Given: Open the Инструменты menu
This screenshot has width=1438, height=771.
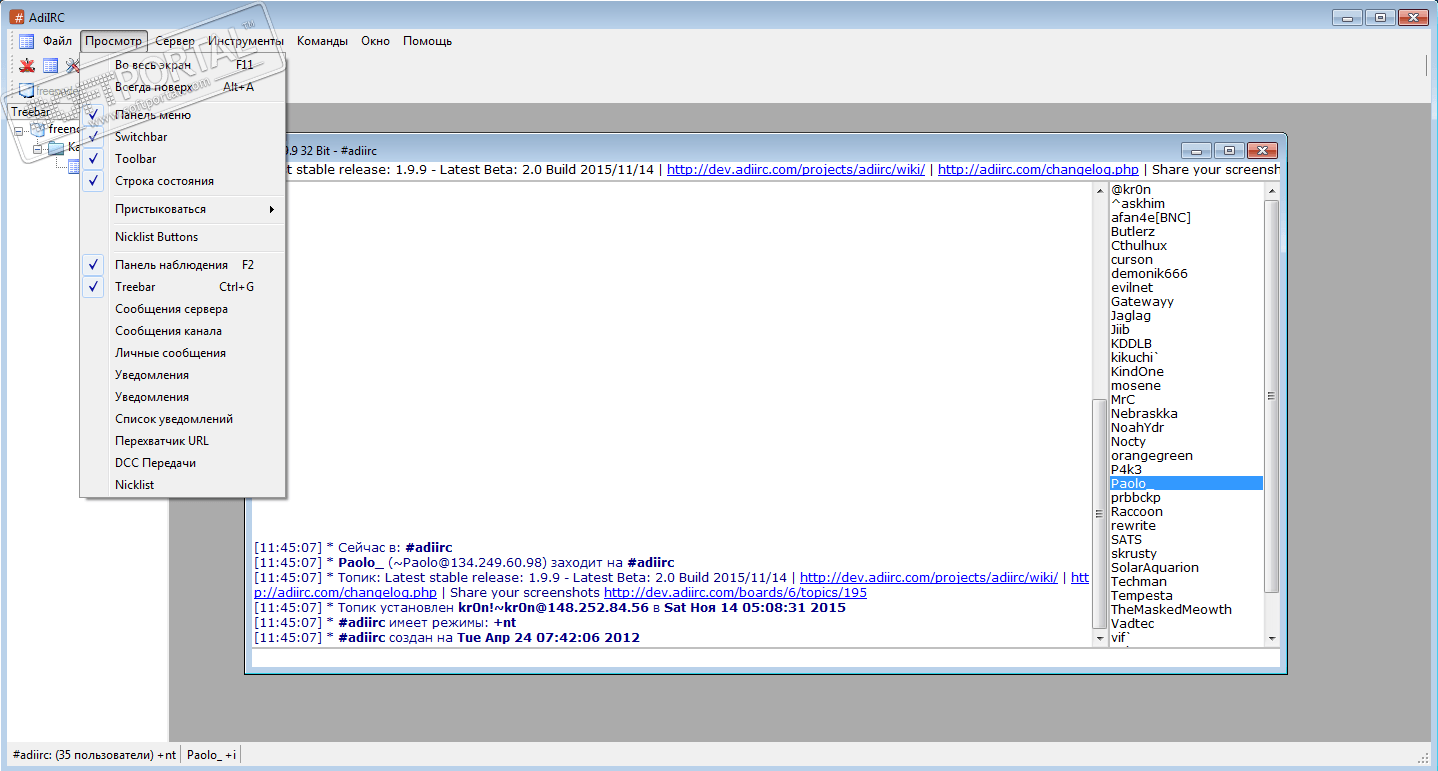Looking at the screenshot, I should coord(246,41).
